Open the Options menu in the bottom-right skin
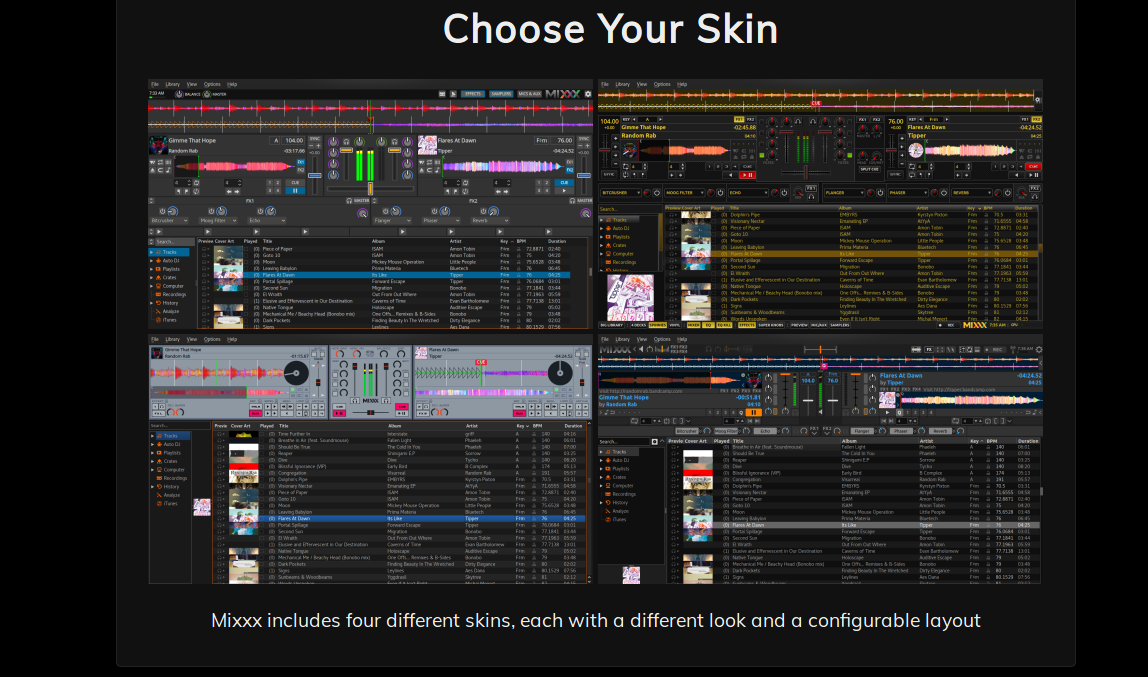1148x677 pixels. 662,340
